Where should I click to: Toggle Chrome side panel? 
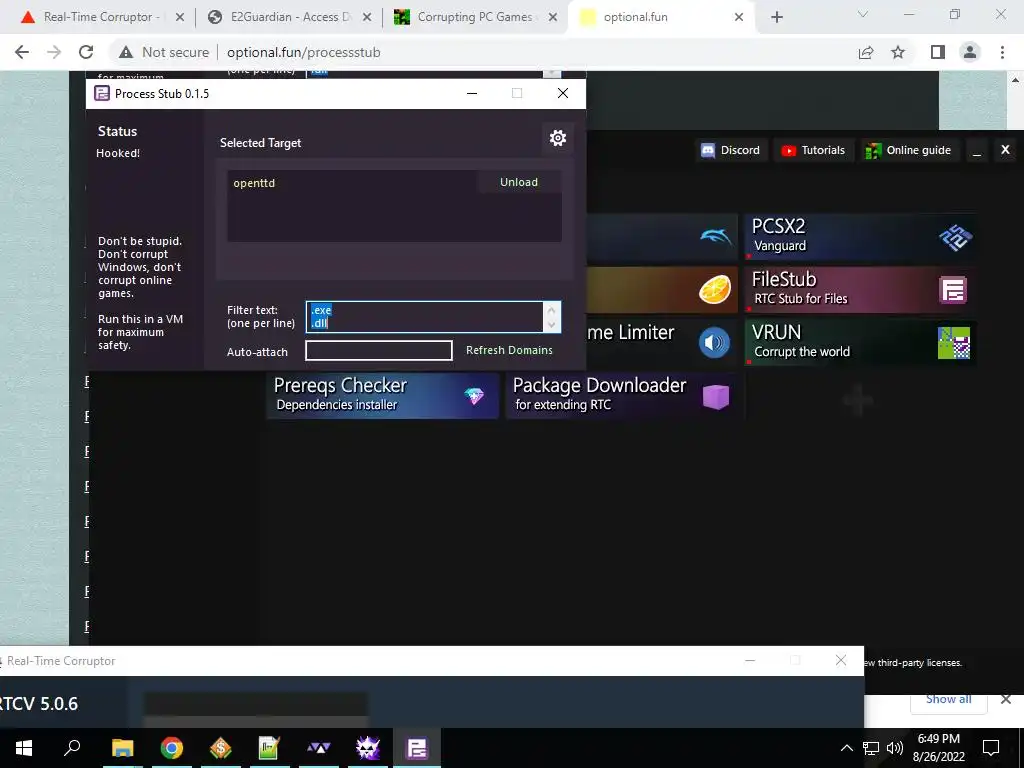938,52
